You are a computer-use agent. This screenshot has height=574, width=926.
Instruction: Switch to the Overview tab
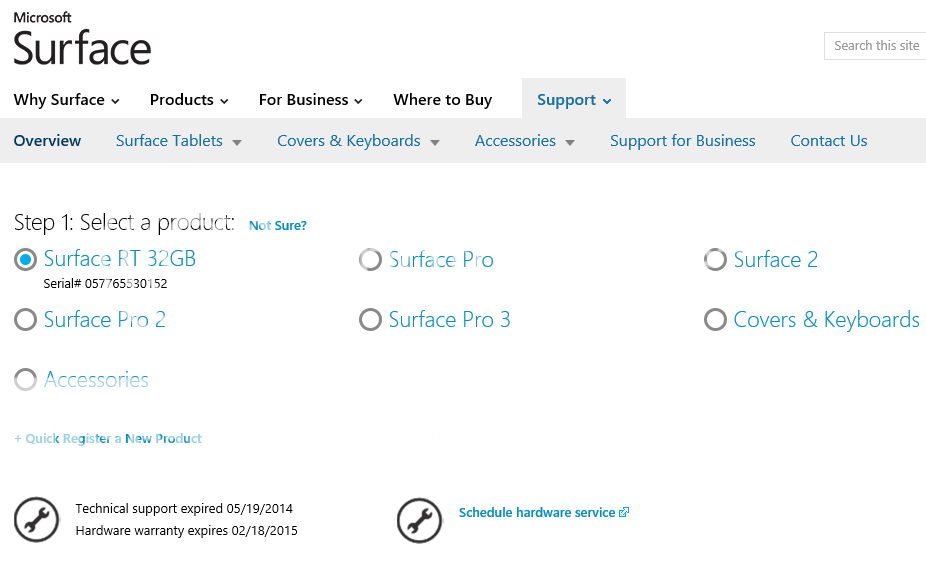tap(47, 141)
